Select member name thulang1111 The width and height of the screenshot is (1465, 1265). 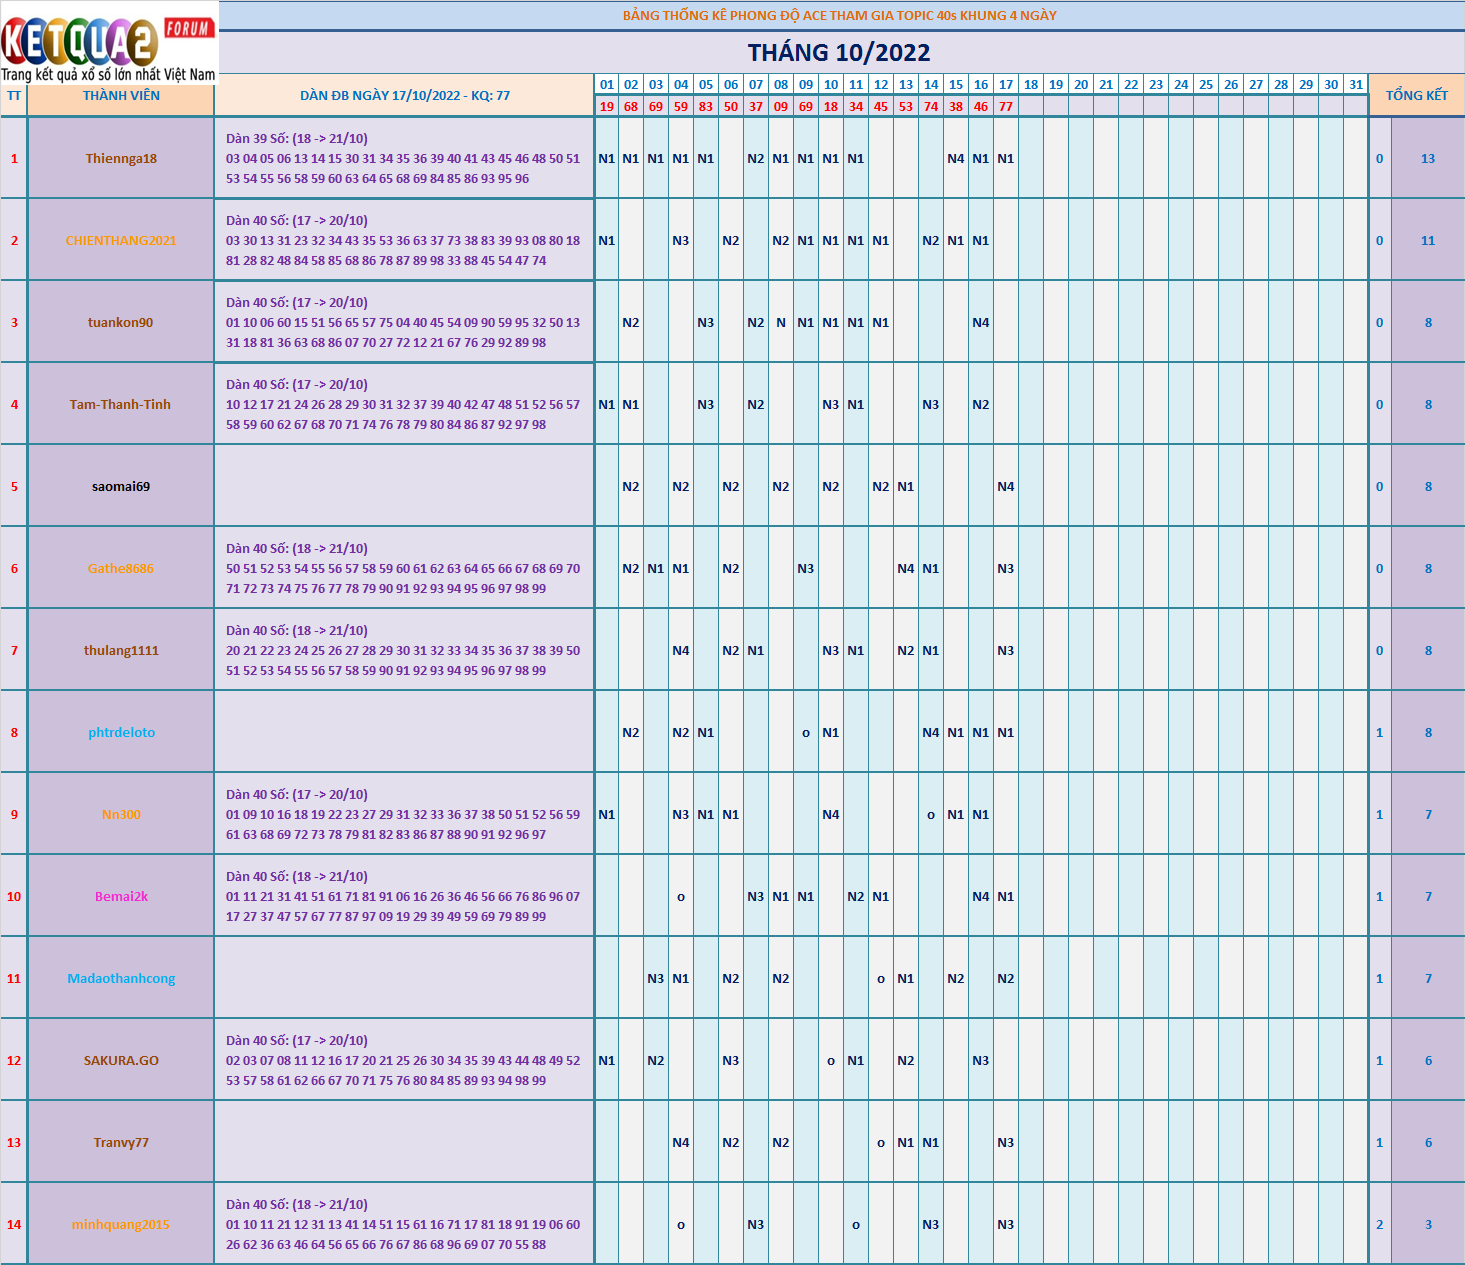coord(121,651)
